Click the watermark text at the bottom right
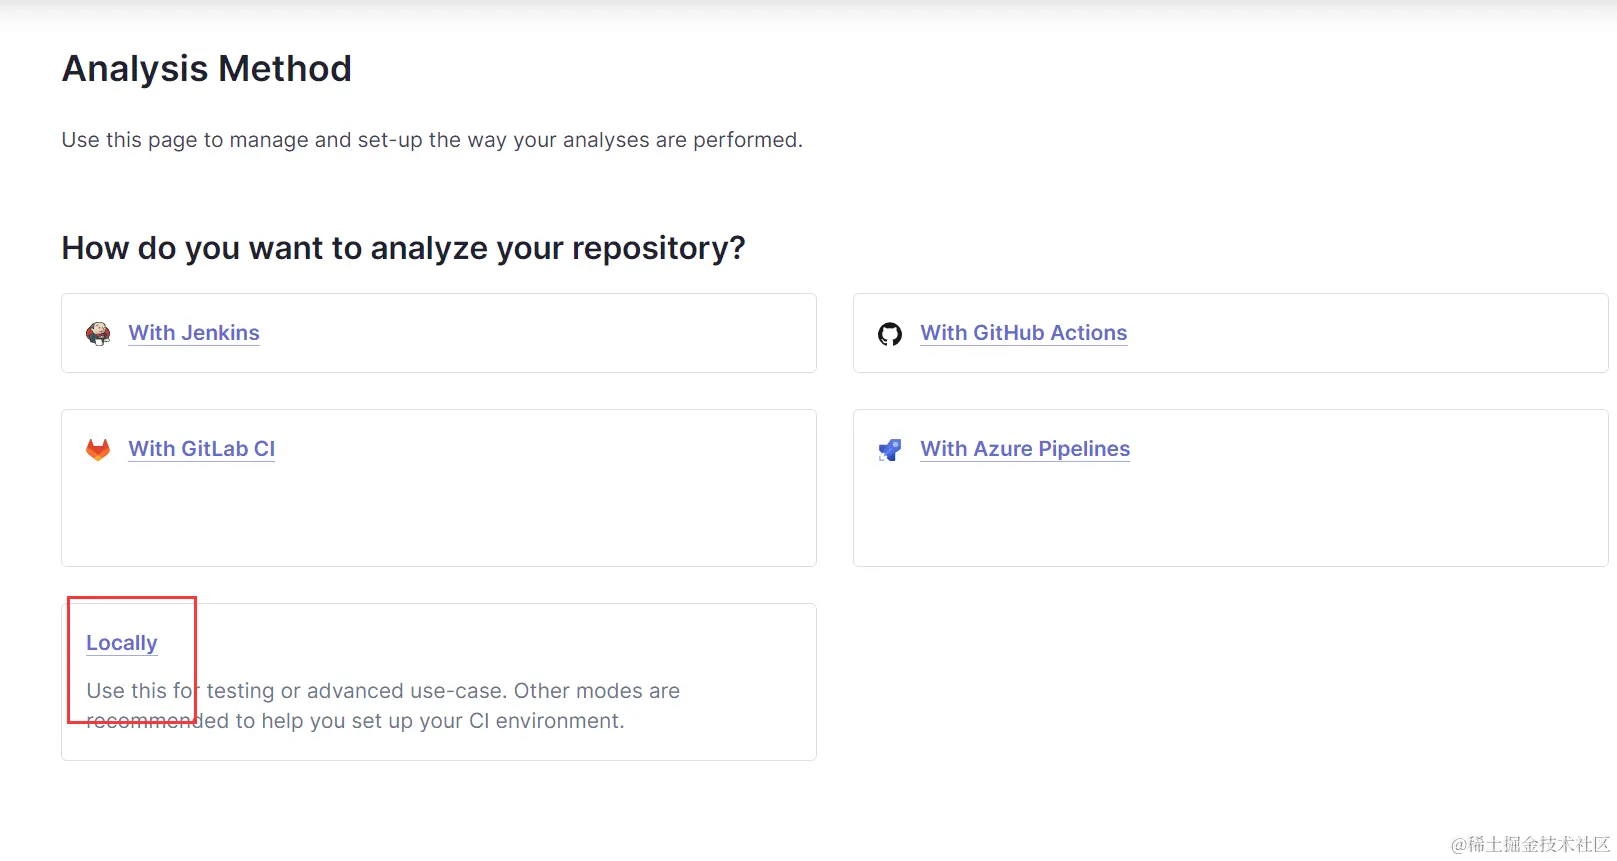 point(1530,845)
